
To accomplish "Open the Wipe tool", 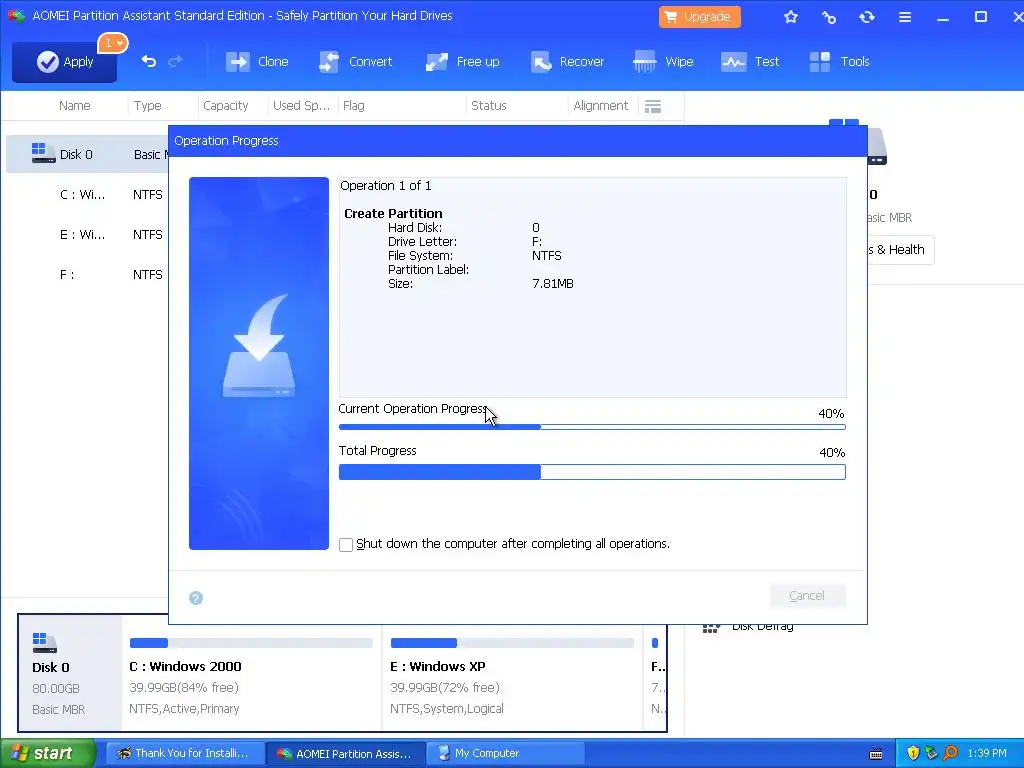I will pyautogui.click(x=663, y=62).
